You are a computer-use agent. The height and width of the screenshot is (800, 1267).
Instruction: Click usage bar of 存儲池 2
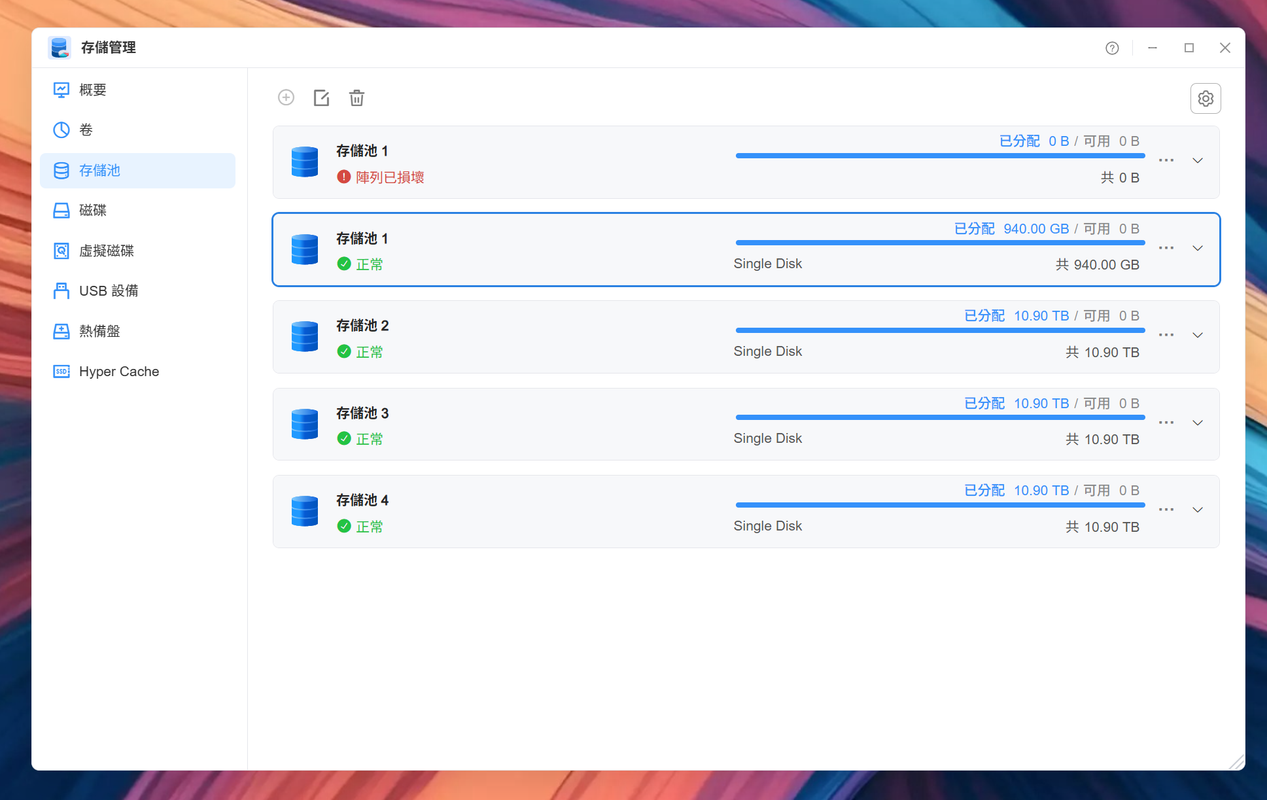[940, 330]
